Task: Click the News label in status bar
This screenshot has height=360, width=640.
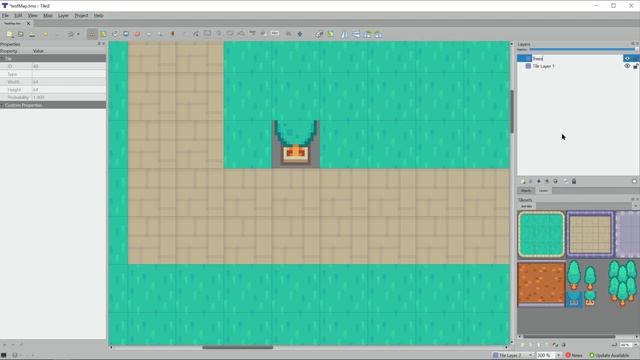Action: click(x=577, y=355)
